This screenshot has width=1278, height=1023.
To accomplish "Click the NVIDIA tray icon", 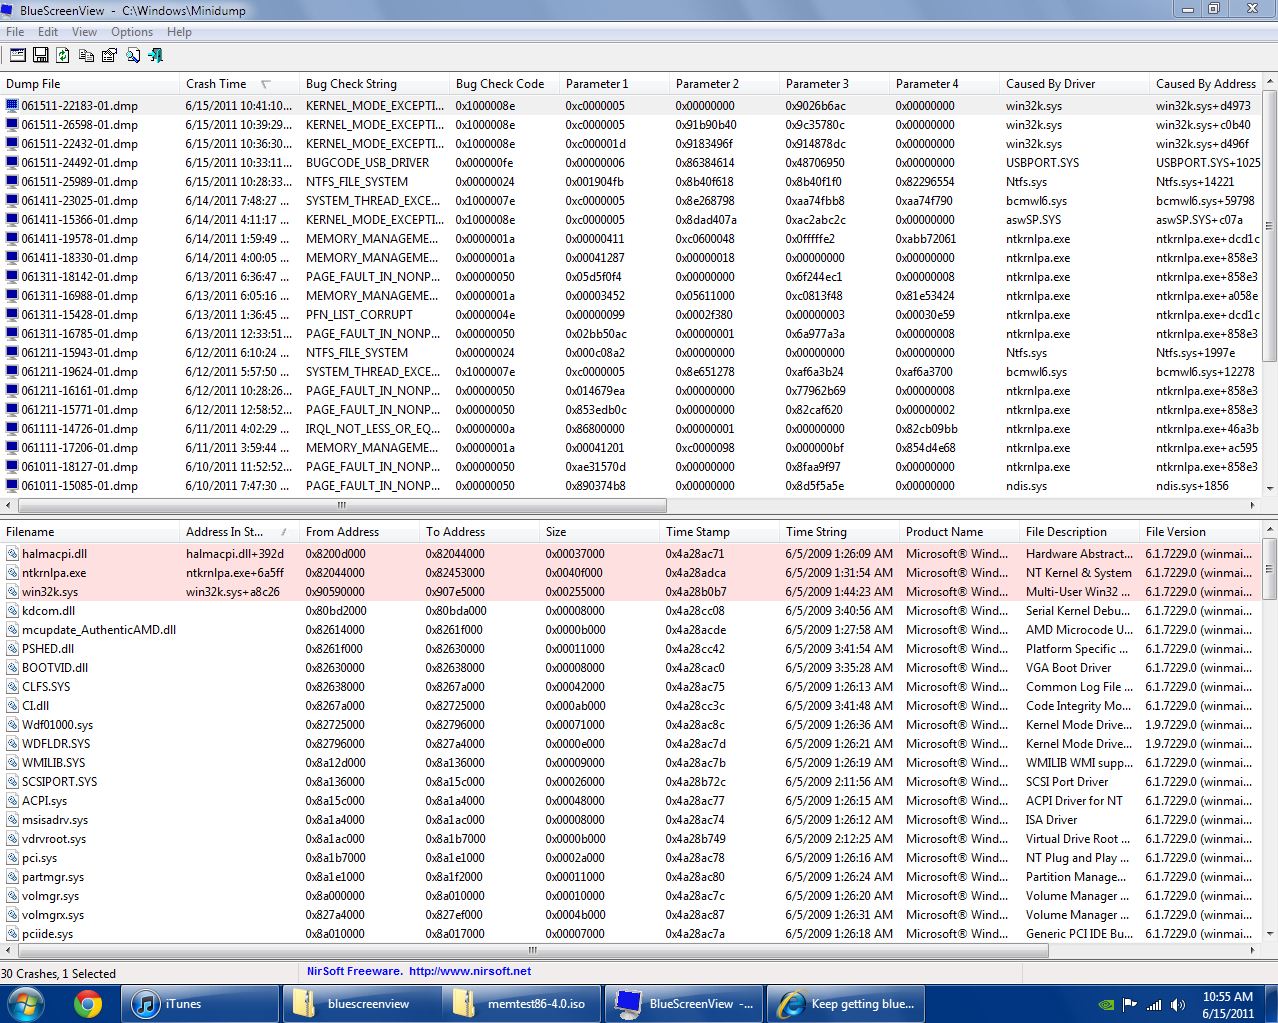I will coord(1107,1005).
